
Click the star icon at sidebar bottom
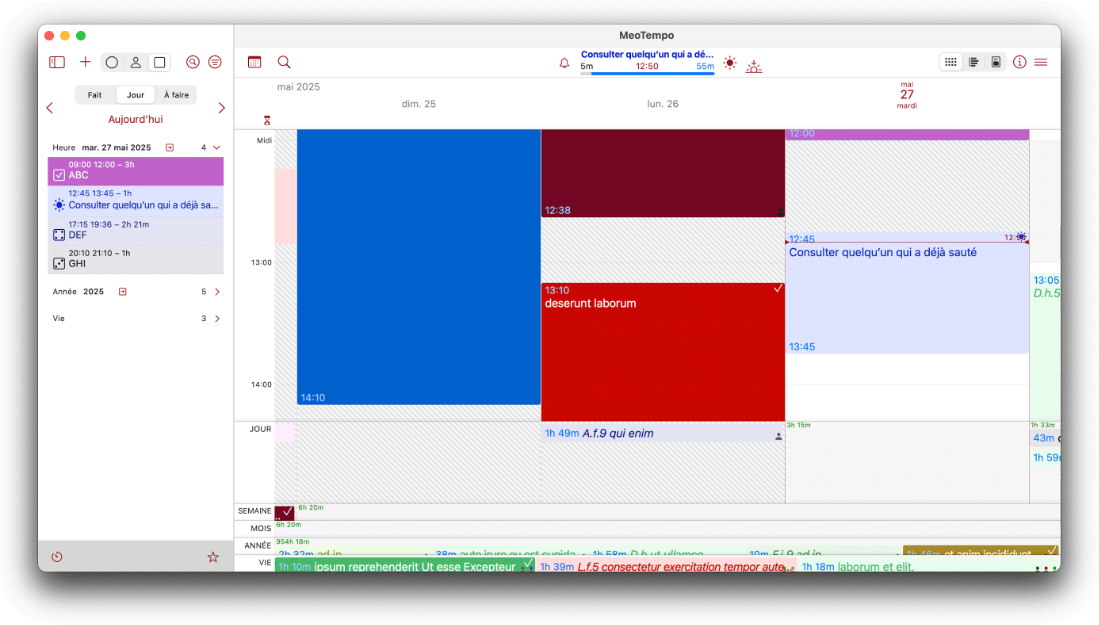click(x=212, y=557)
